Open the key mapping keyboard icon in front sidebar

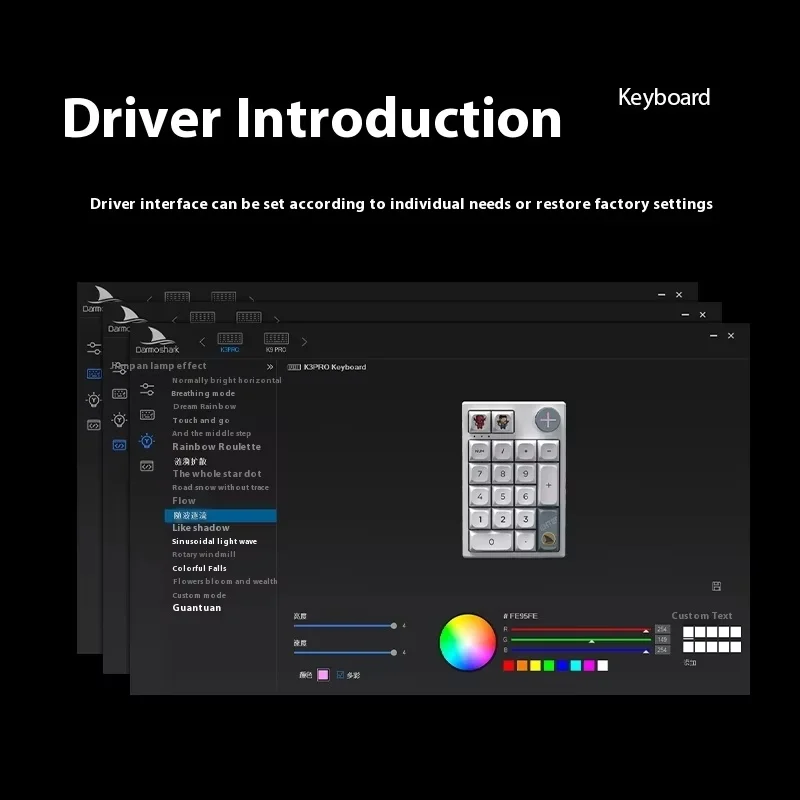pos(147,415)
